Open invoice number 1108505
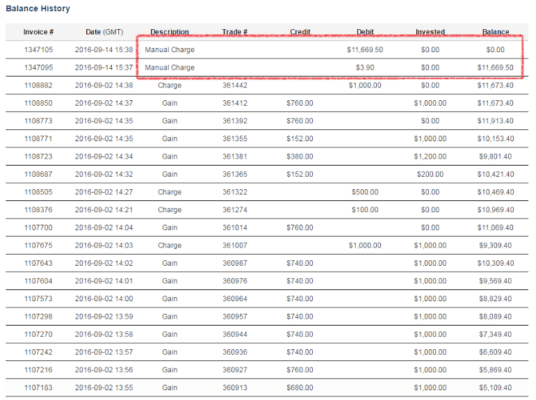The height and width of the screenshot is (400, 536). (38, 192)
